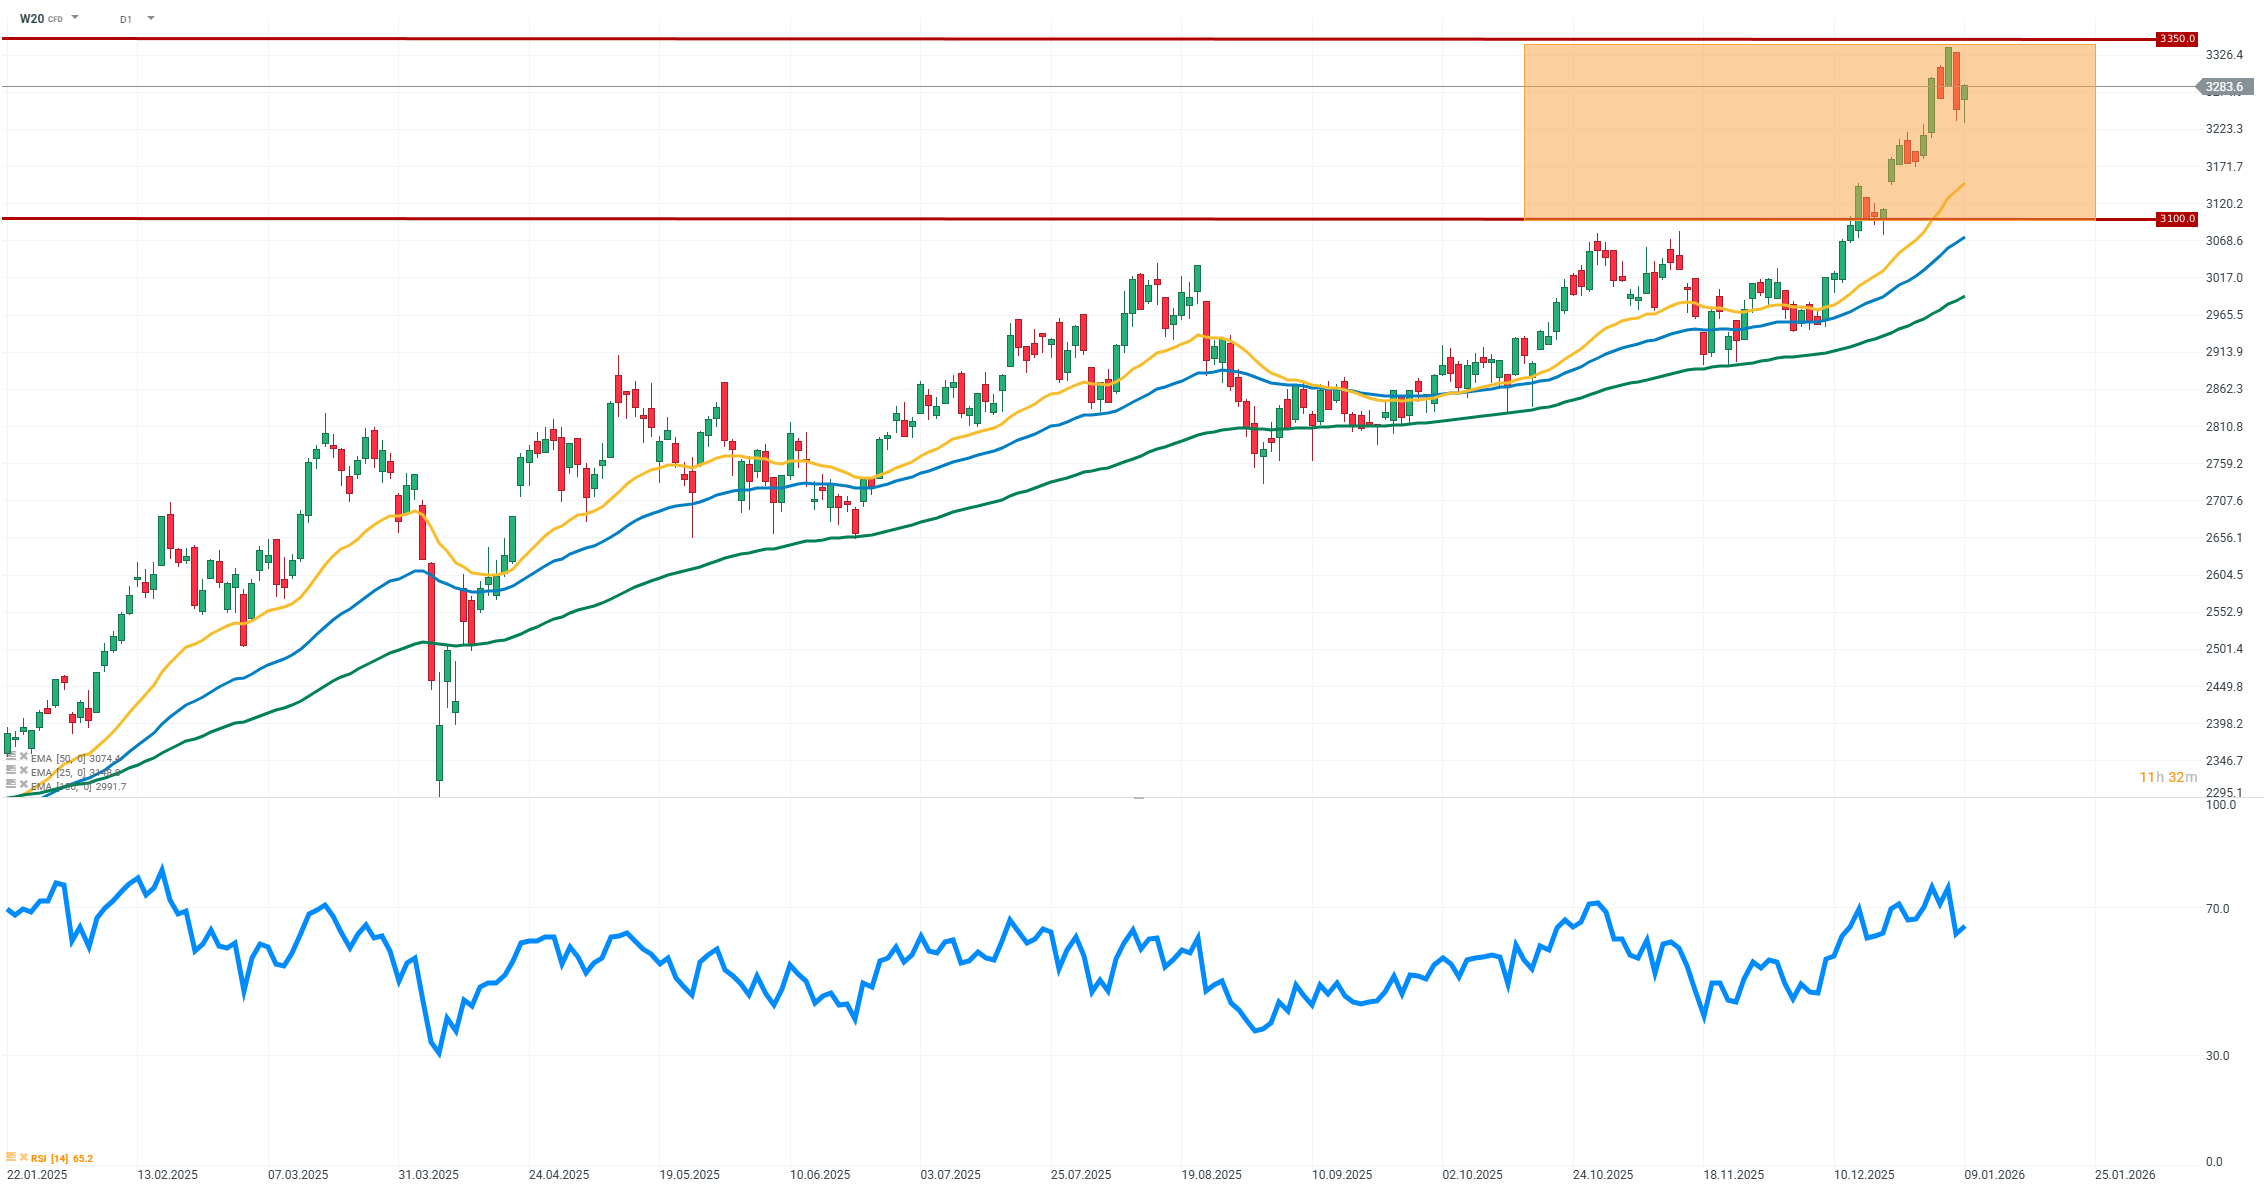Delete the EMA 100 indicator

click(24, 785)
